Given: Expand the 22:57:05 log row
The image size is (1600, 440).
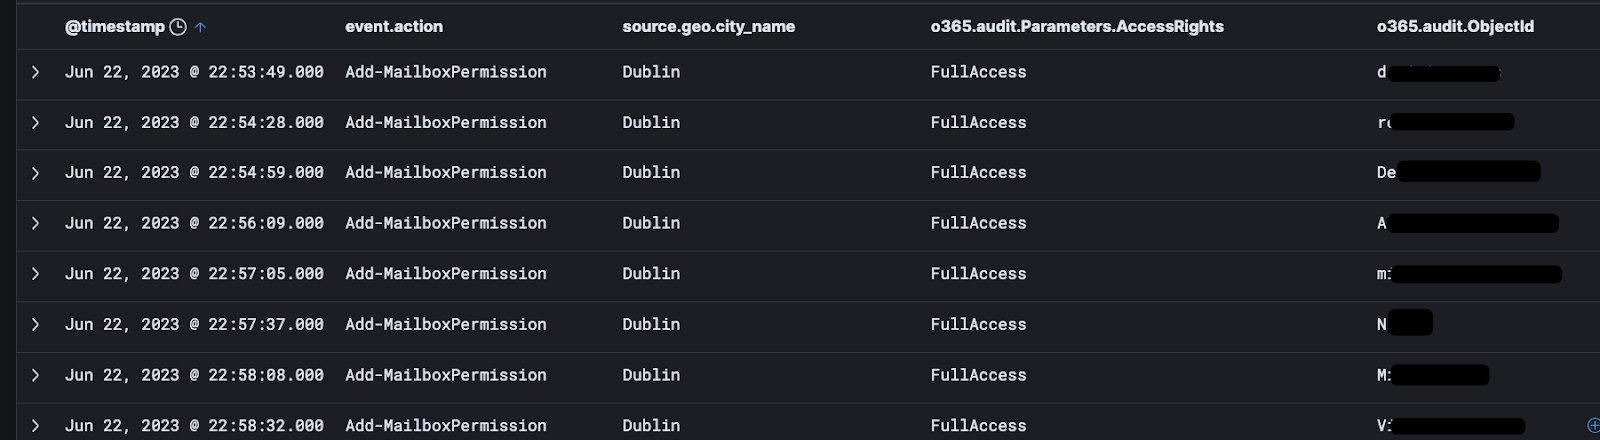Looking at the screenshot, I should pyautogui.click(x=36, y=274).
